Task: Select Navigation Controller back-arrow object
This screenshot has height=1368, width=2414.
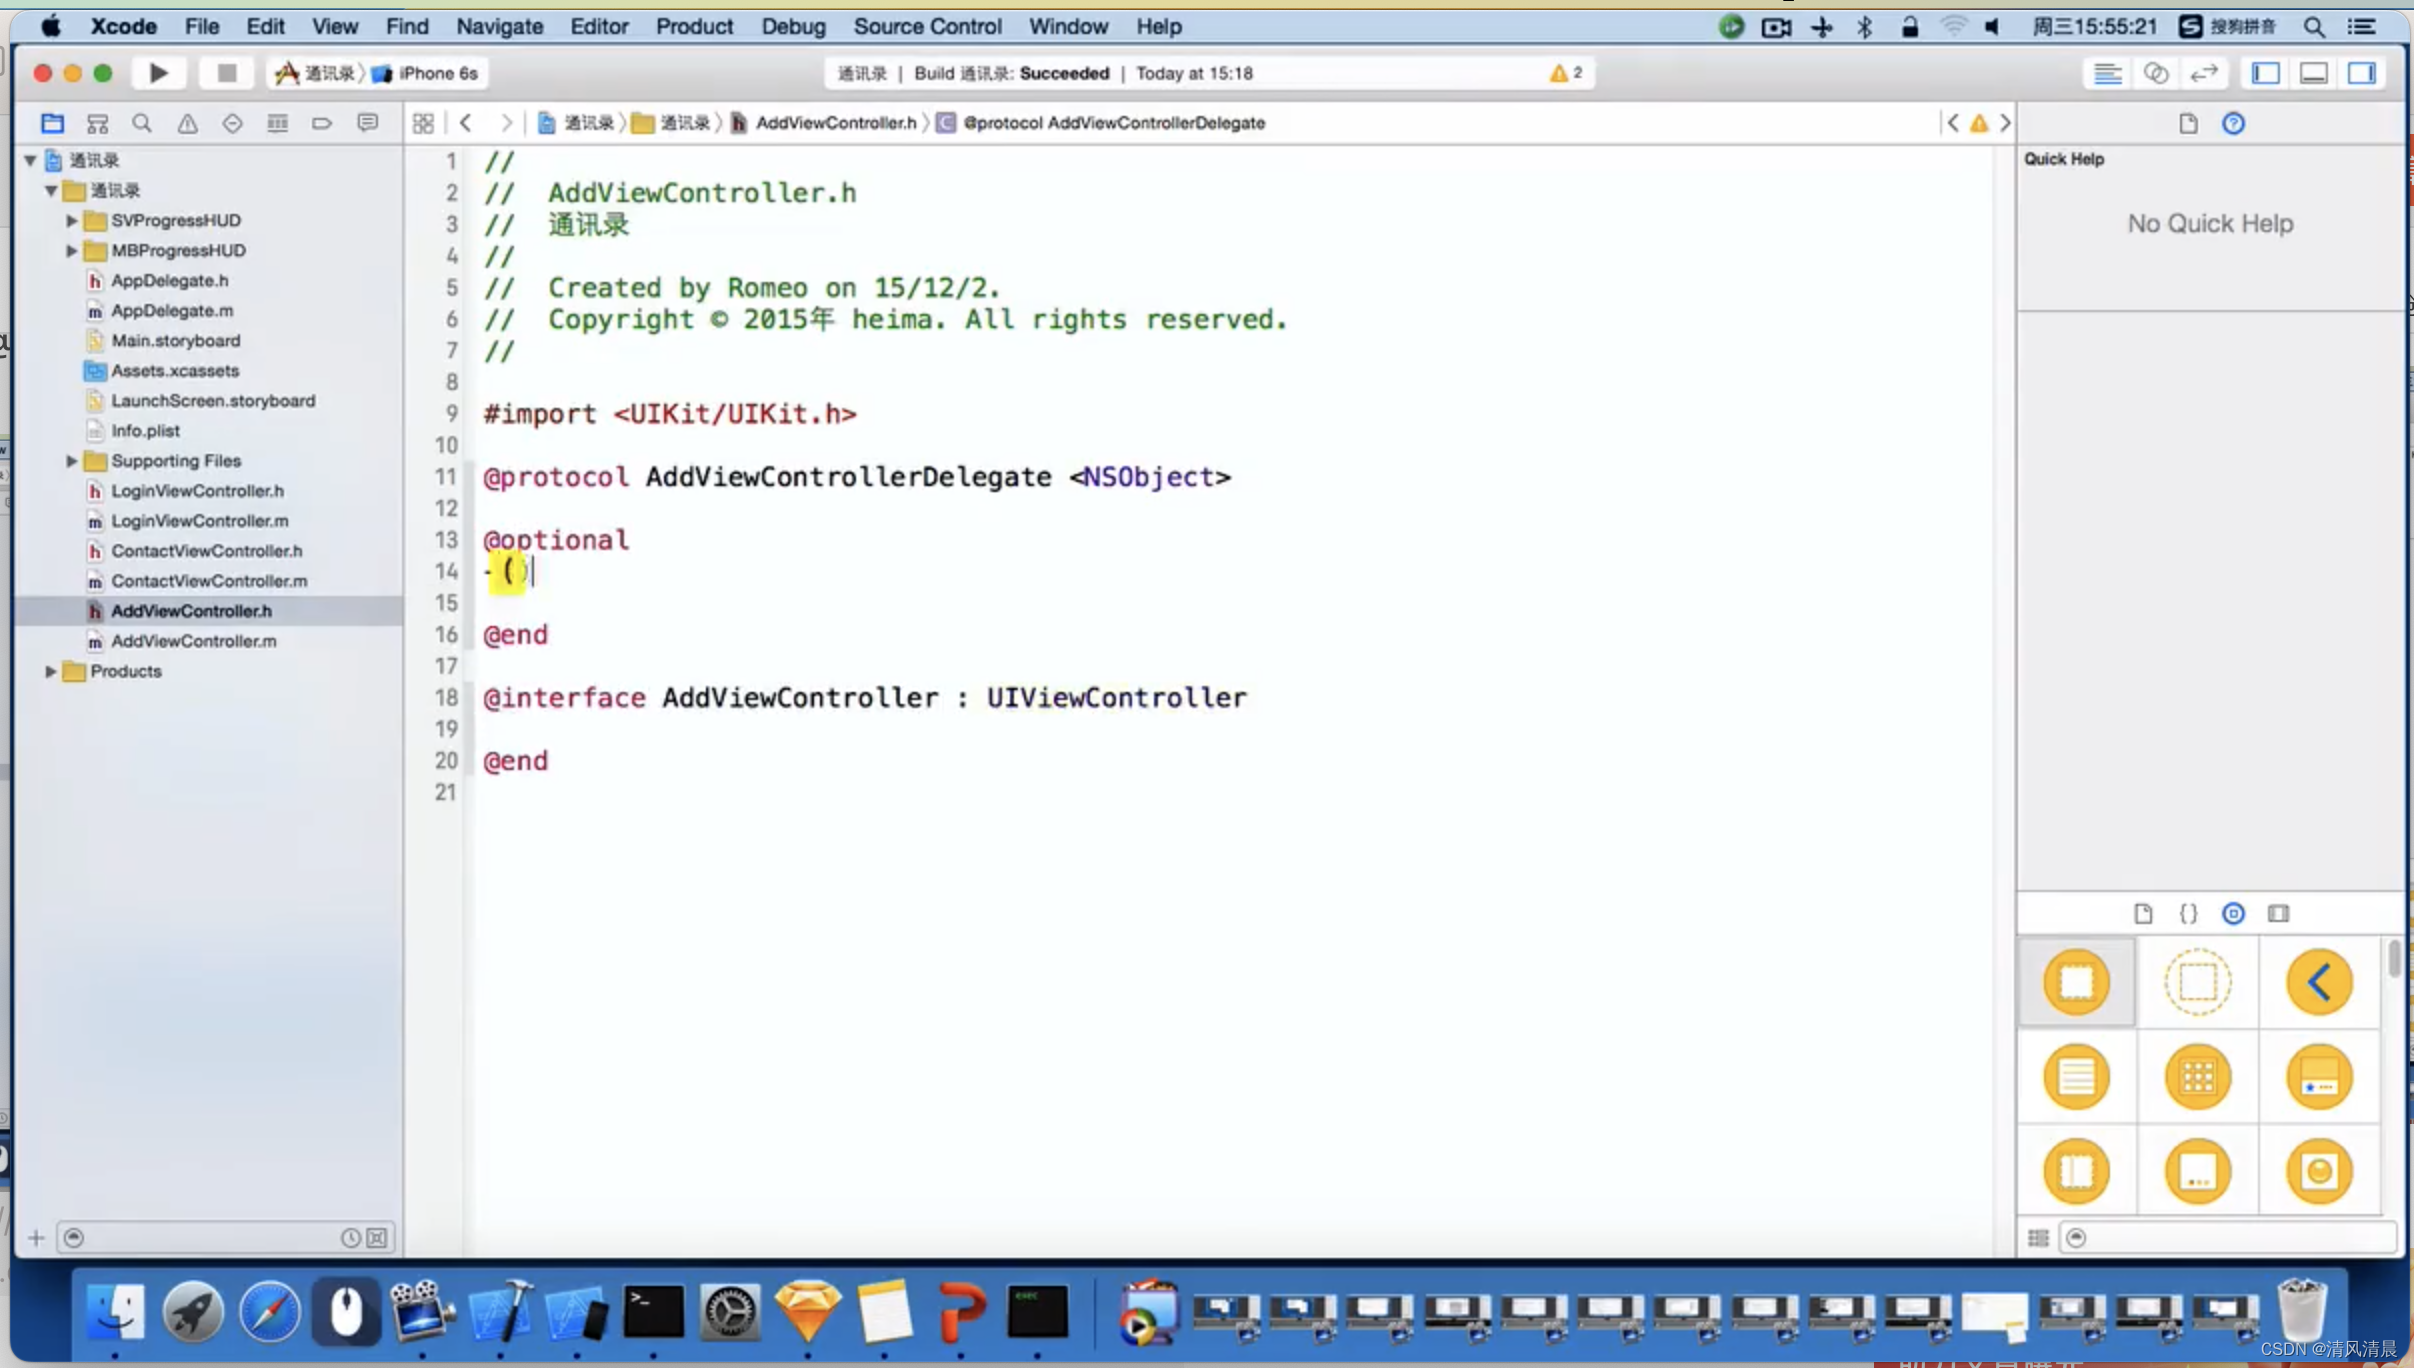Action: [x=2319, y=982]
